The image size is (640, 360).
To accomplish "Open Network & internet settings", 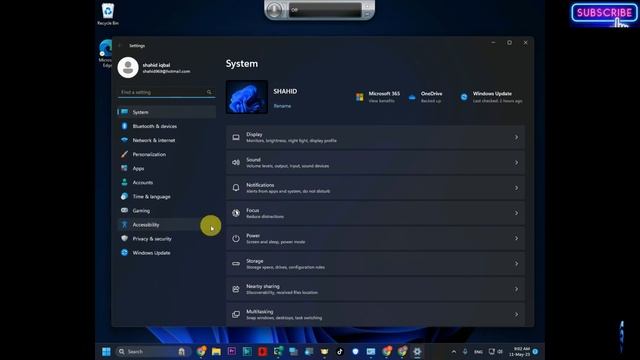I will click(167, 140).
